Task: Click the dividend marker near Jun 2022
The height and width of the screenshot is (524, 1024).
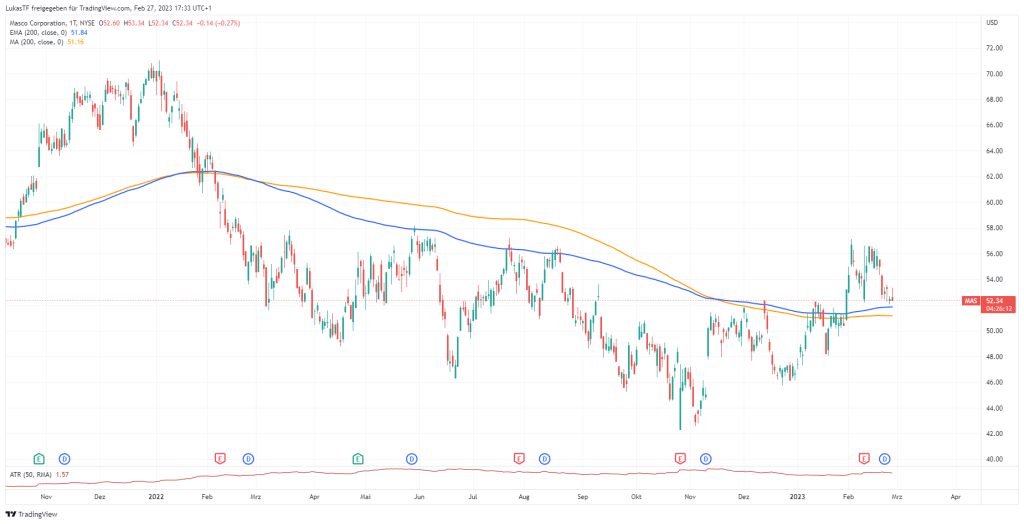Action: tap(412, 458)
